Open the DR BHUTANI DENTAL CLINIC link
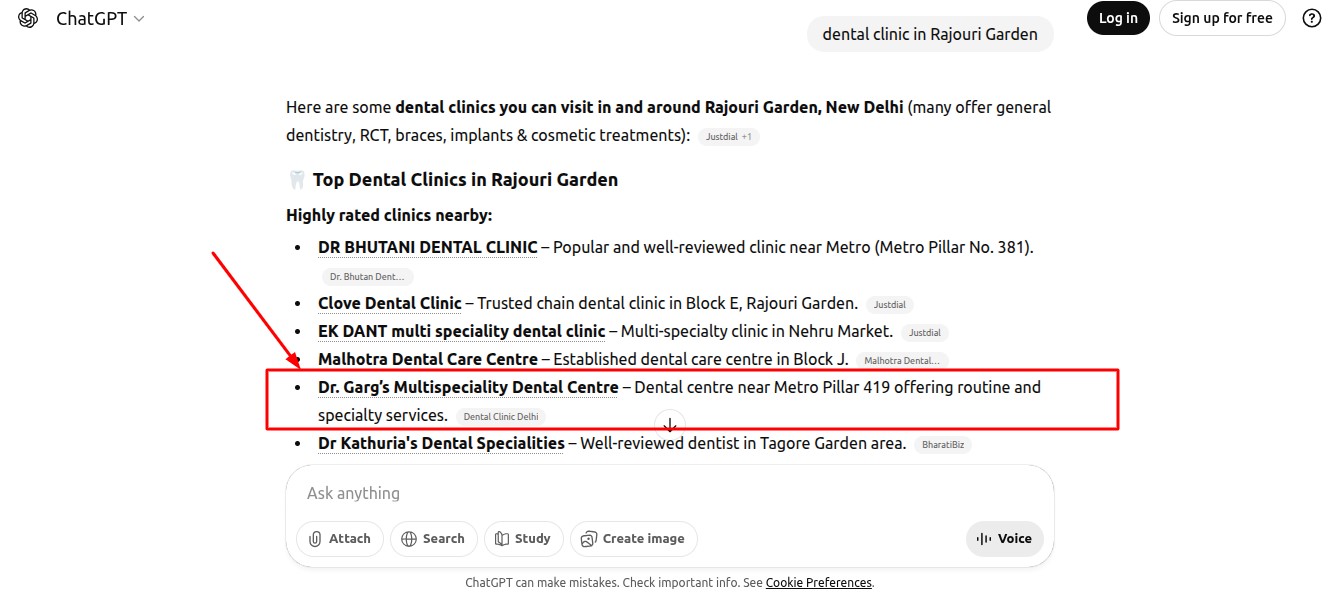 [x=427, y=247]
